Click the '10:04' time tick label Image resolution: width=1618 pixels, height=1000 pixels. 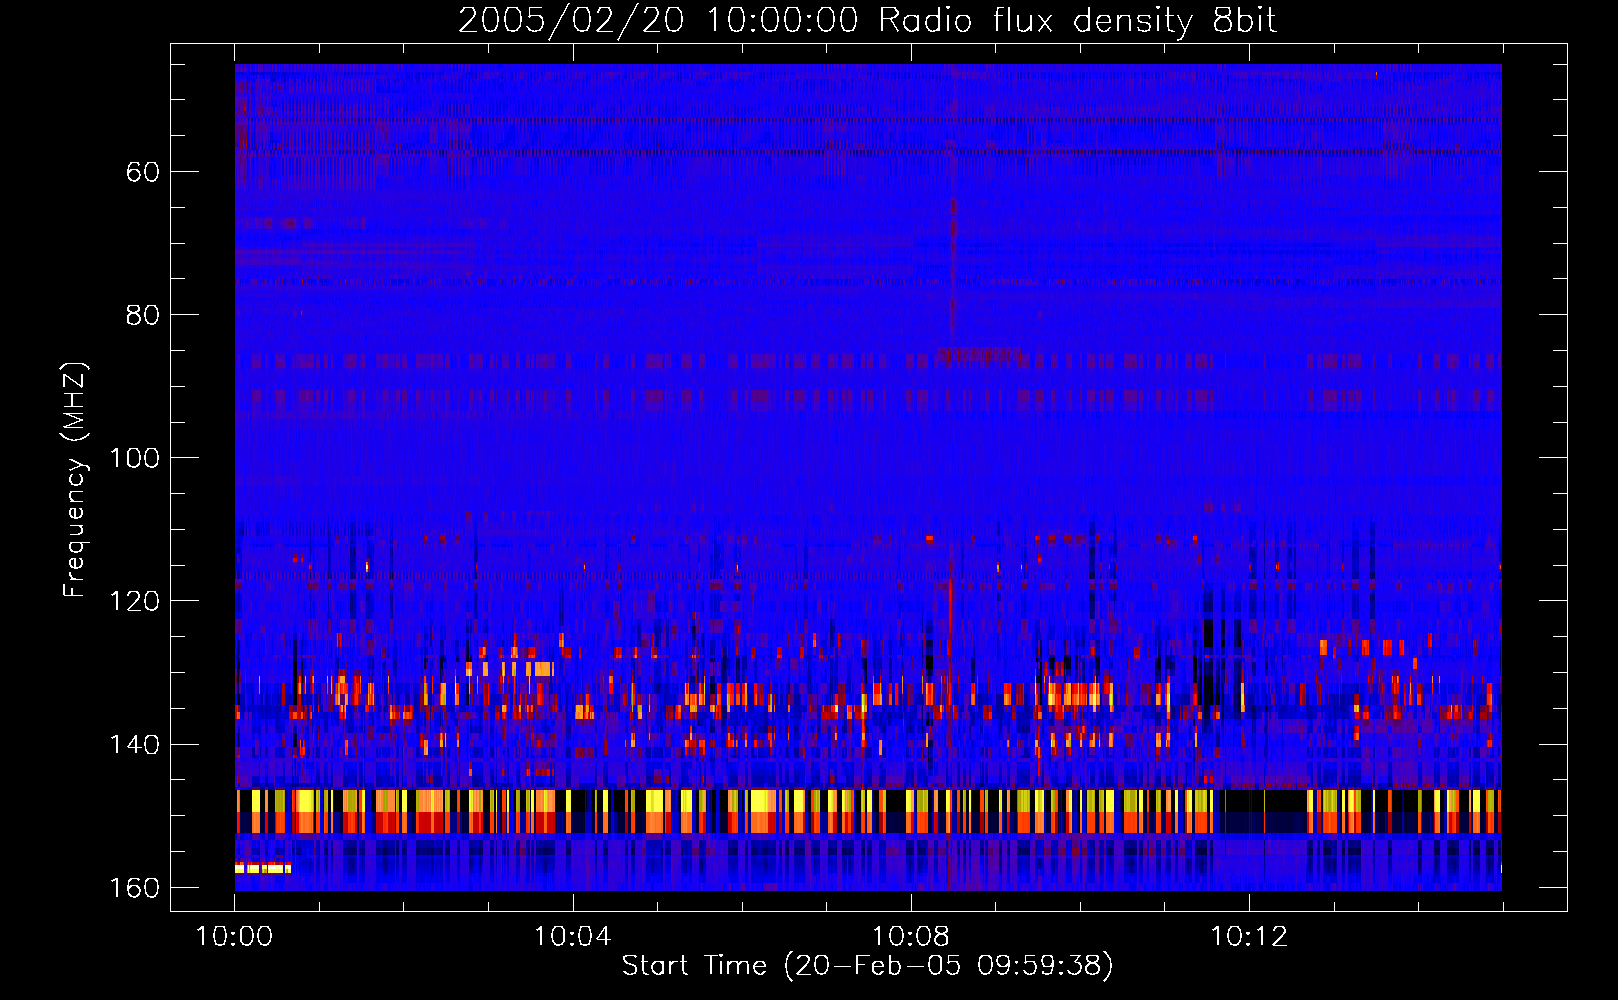click(572, 937)
